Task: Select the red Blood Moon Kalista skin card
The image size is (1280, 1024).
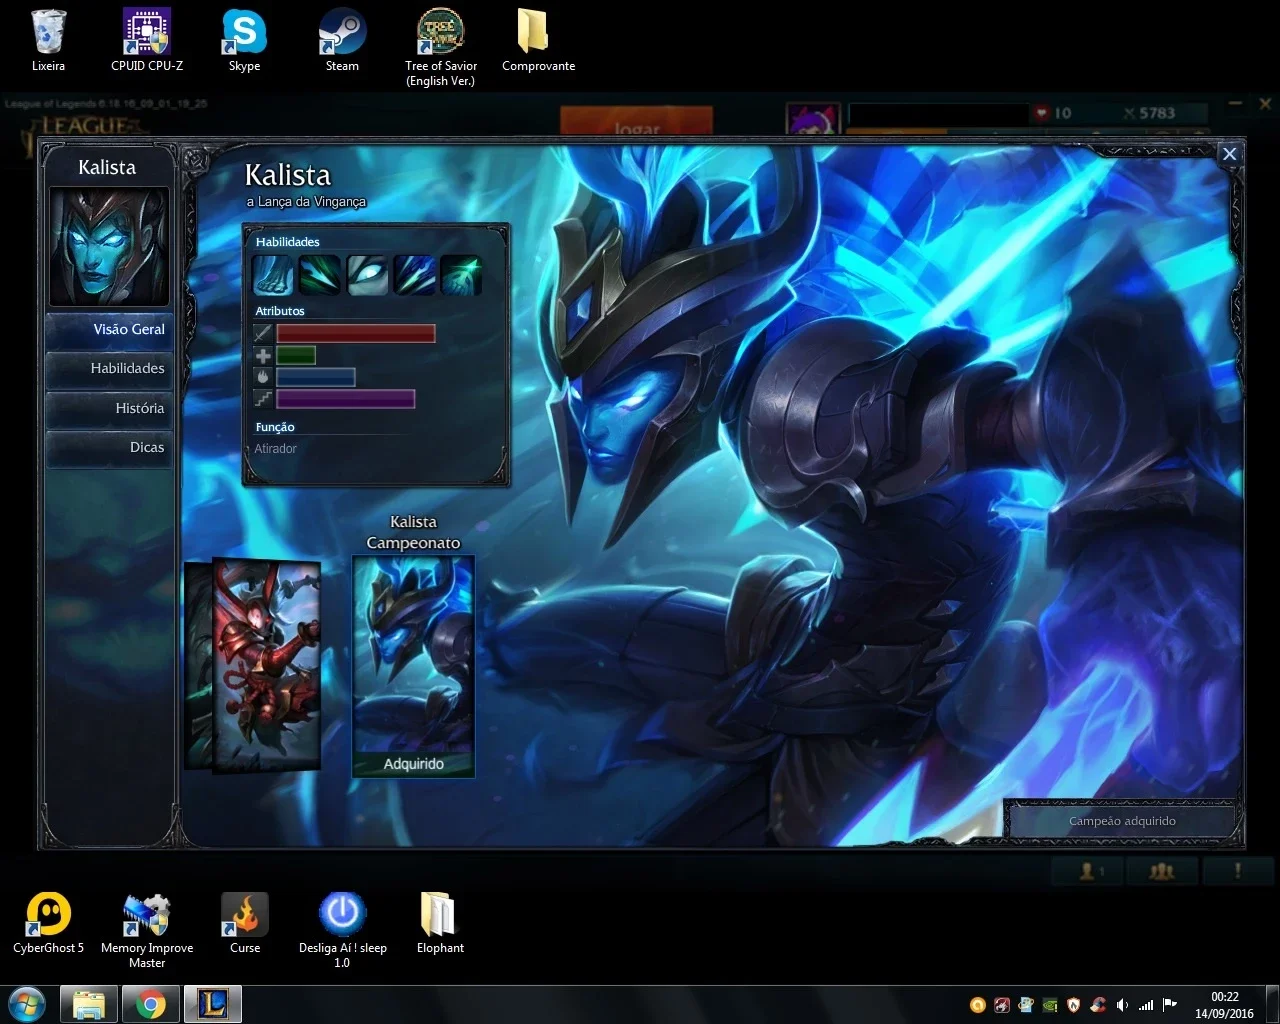Action: pos(267,664)
